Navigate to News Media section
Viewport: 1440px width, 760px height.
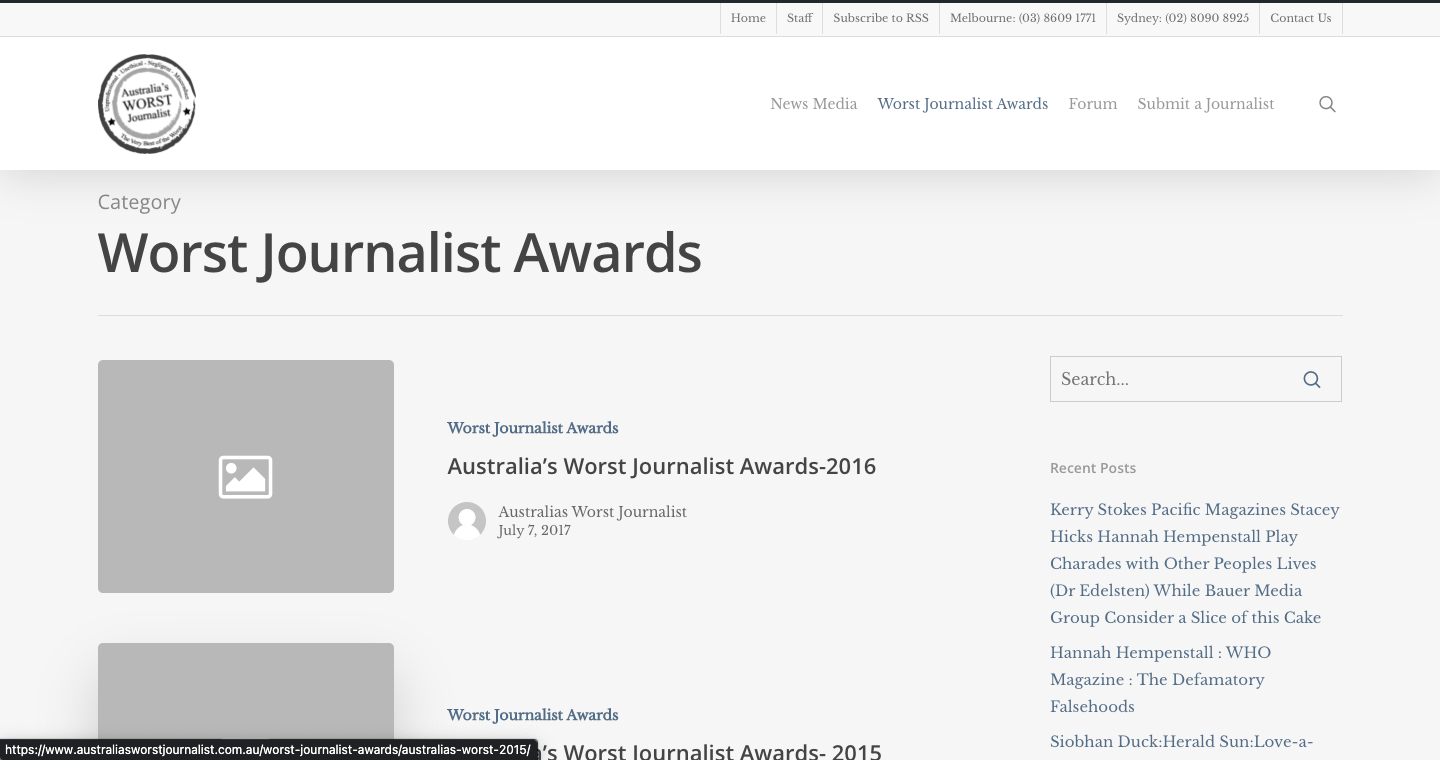814,104
